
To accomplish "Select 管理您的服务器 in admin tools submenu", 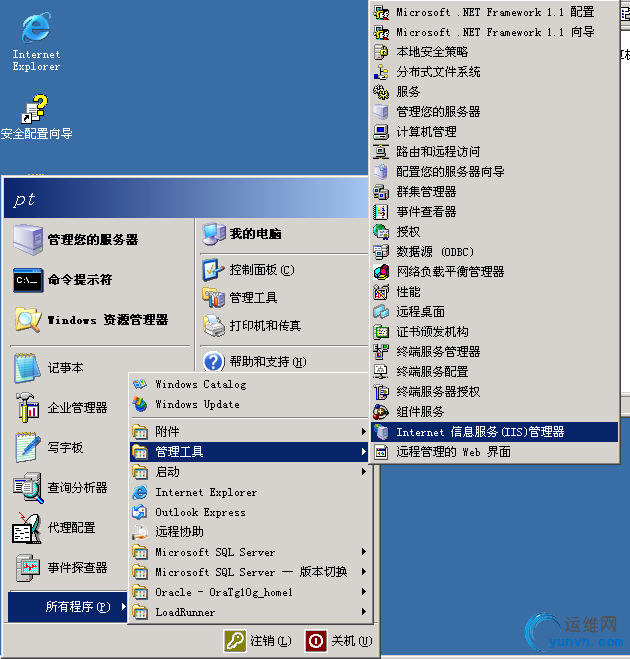I will (x=495, y=112).
